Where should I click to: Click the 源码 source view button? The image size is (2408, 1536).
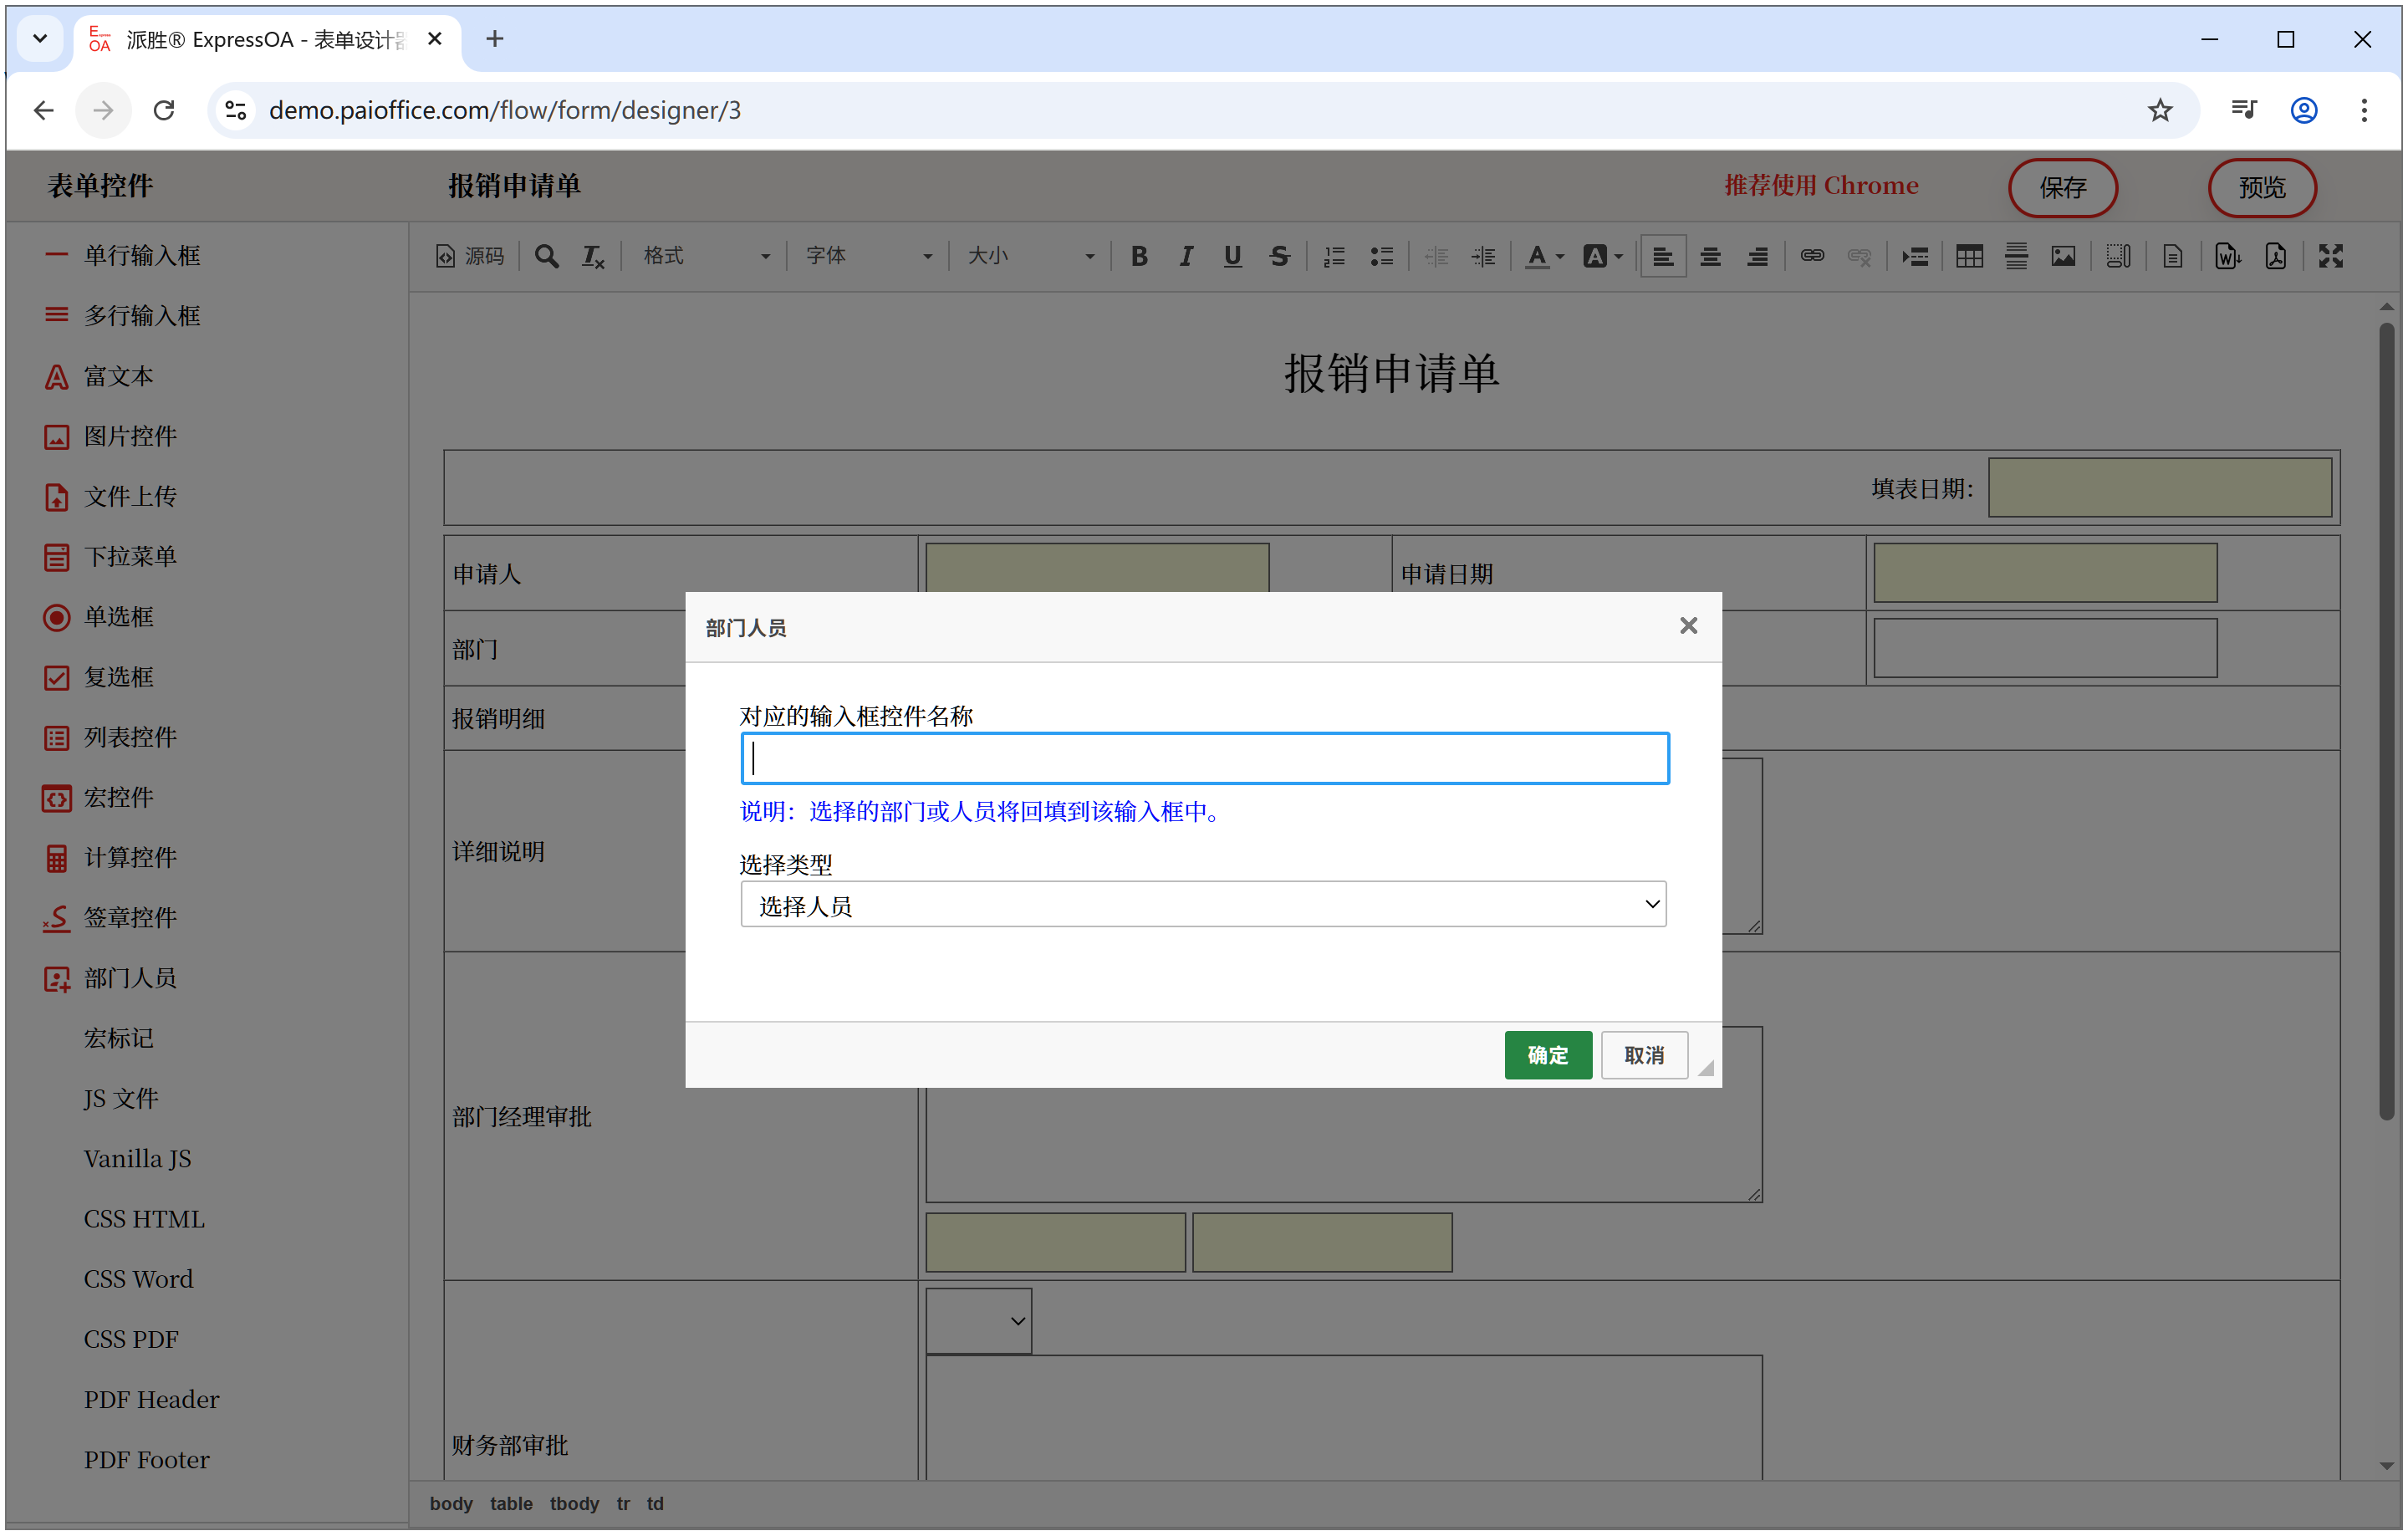coord(470,256)
